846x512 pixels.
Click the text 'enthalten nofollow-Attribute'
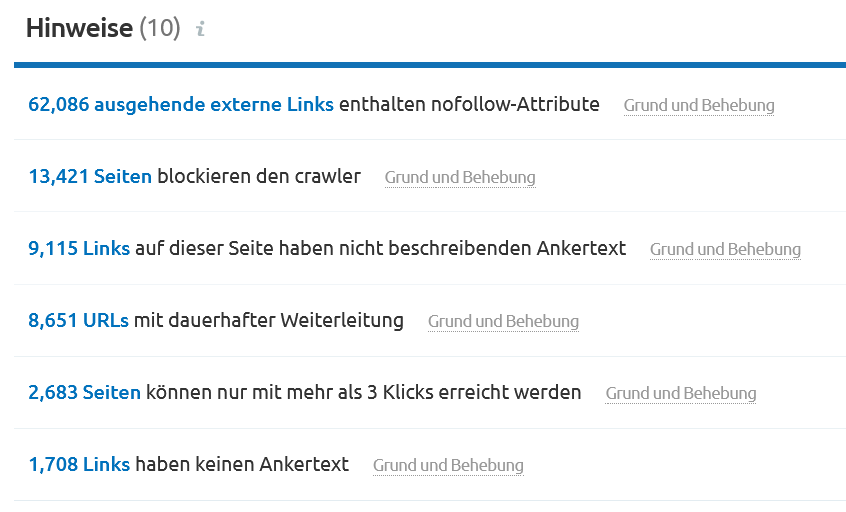click(x=469, y=104)
